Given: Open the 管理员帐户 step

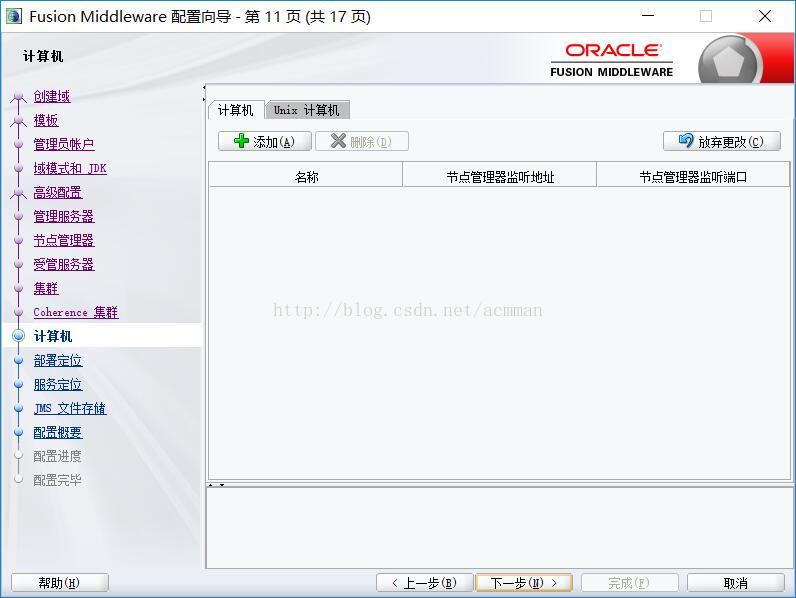Looking at the screenshot, I should pyautogui.click(x=64, y=144).
